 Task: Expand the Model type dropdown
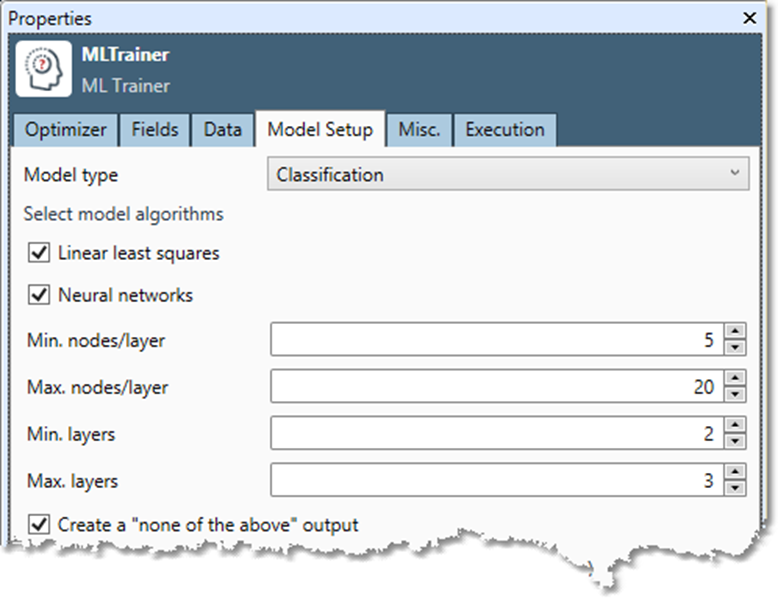[x=508, y=175]
